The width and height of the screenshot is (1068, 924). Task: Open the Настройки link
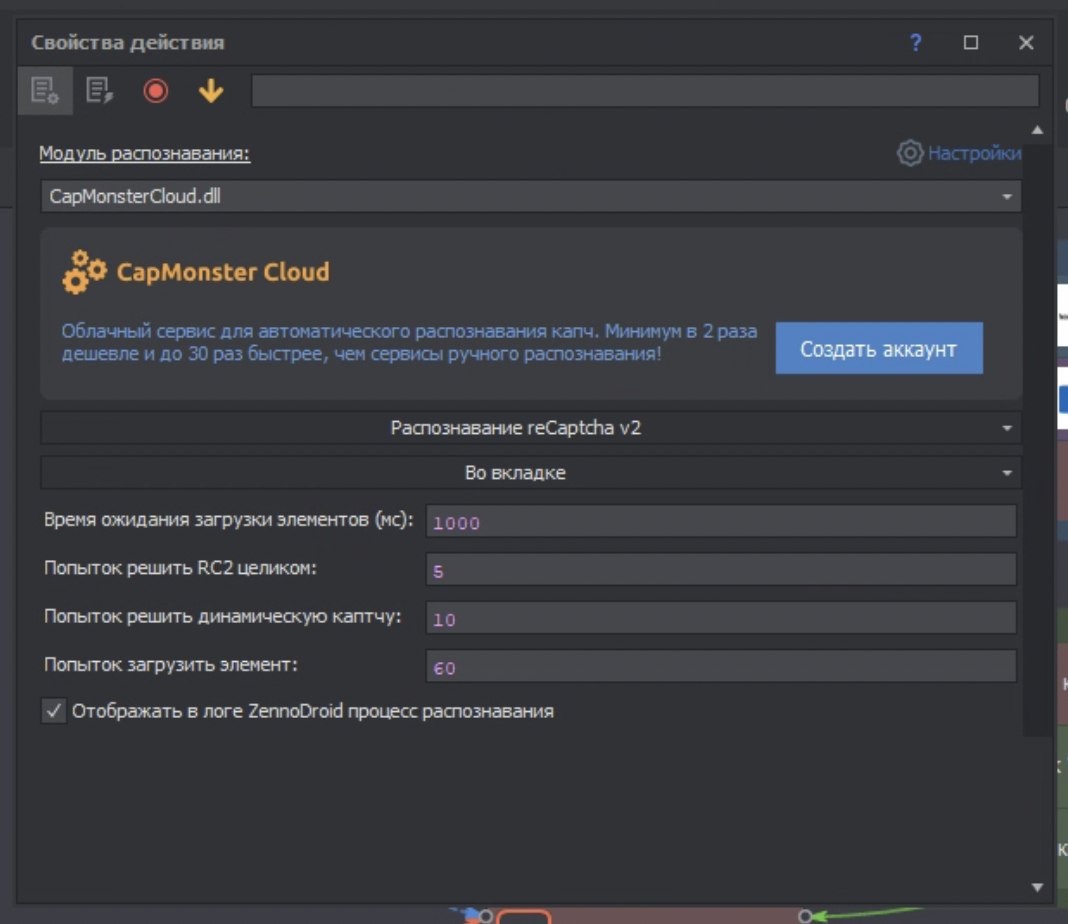tap(974, 153)
